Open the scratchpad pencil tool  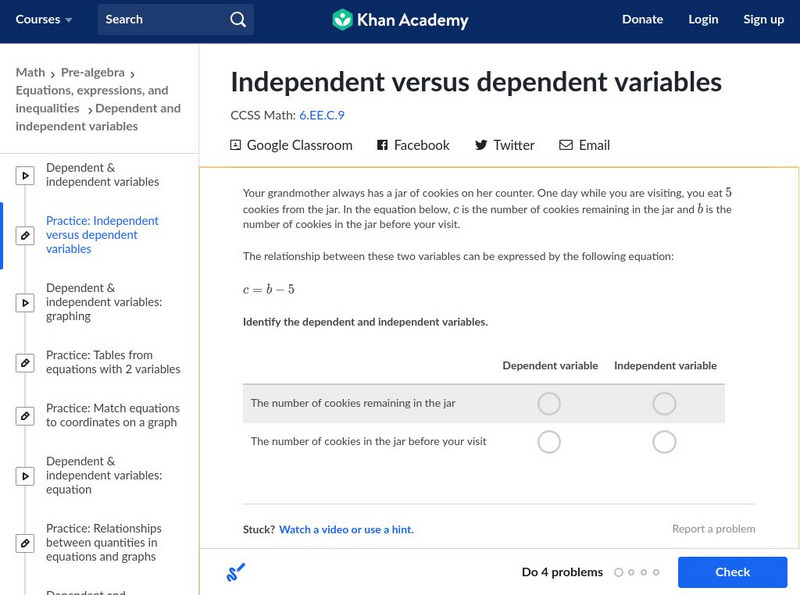click(x=236, y=573)
